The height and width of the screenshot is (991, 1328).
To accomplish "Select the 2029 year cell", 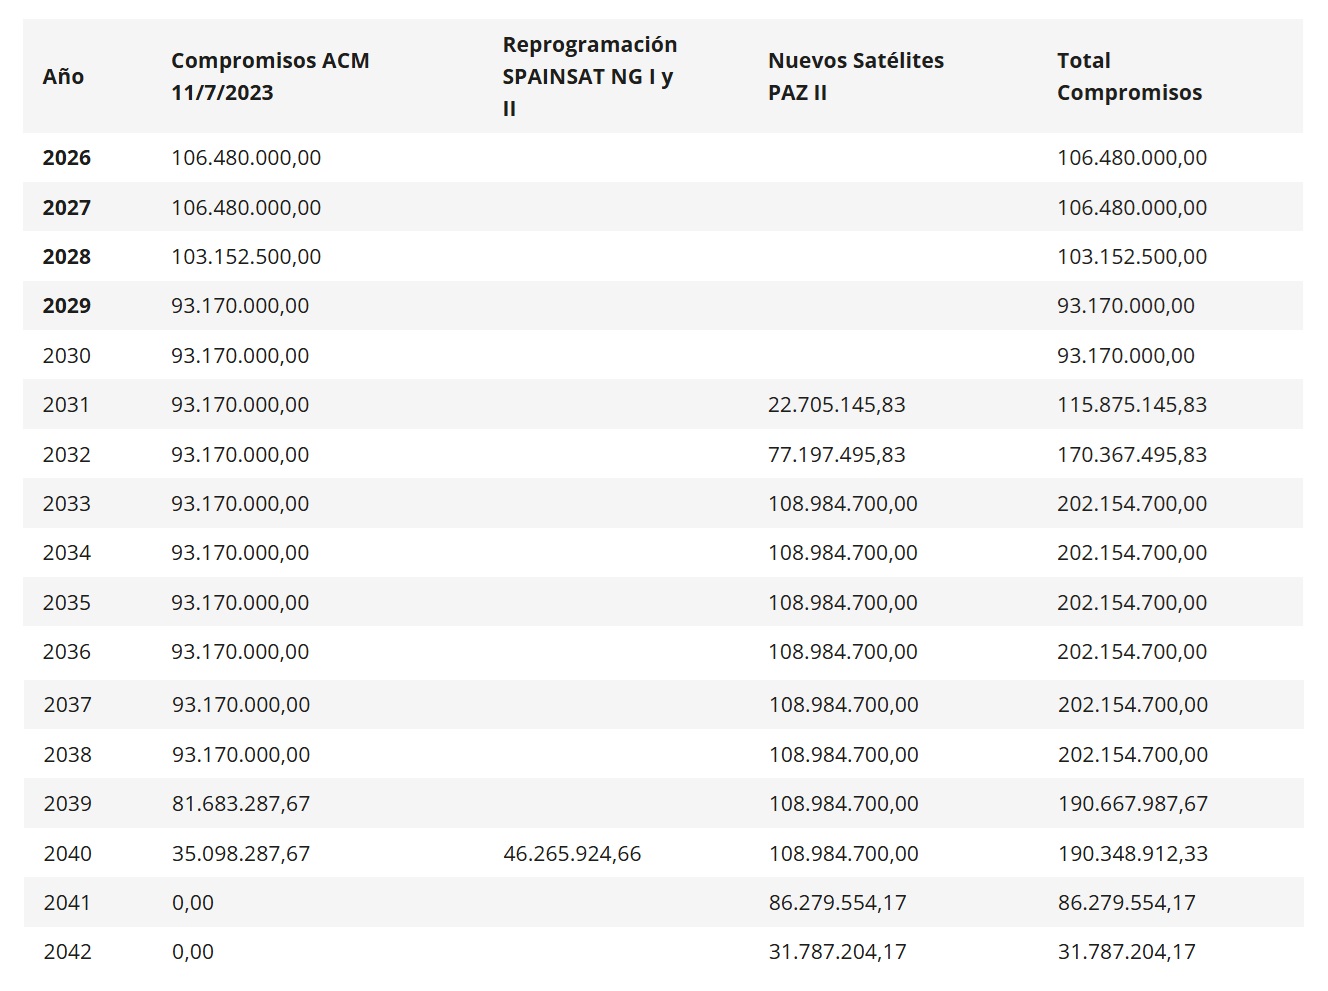I will tap(66, 306).
